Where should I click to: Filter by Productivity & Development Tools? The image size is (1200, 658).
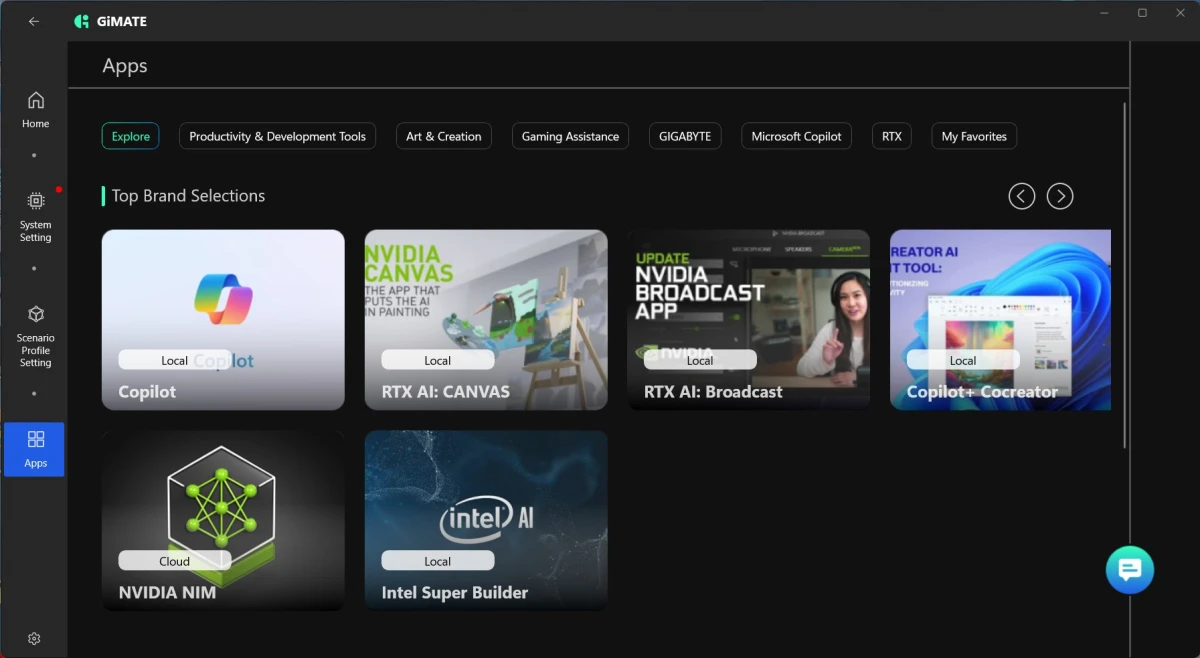point(277,136)
